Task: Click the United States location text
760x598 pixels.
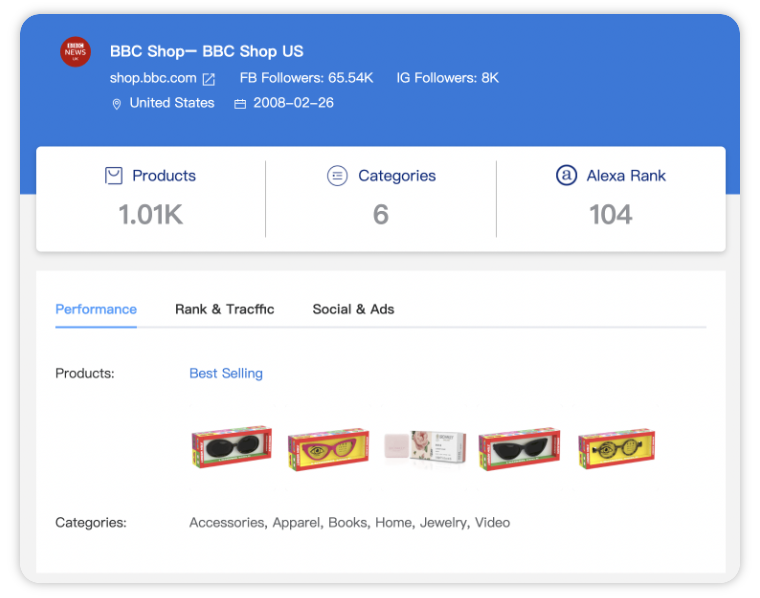Action: (172, 103)
